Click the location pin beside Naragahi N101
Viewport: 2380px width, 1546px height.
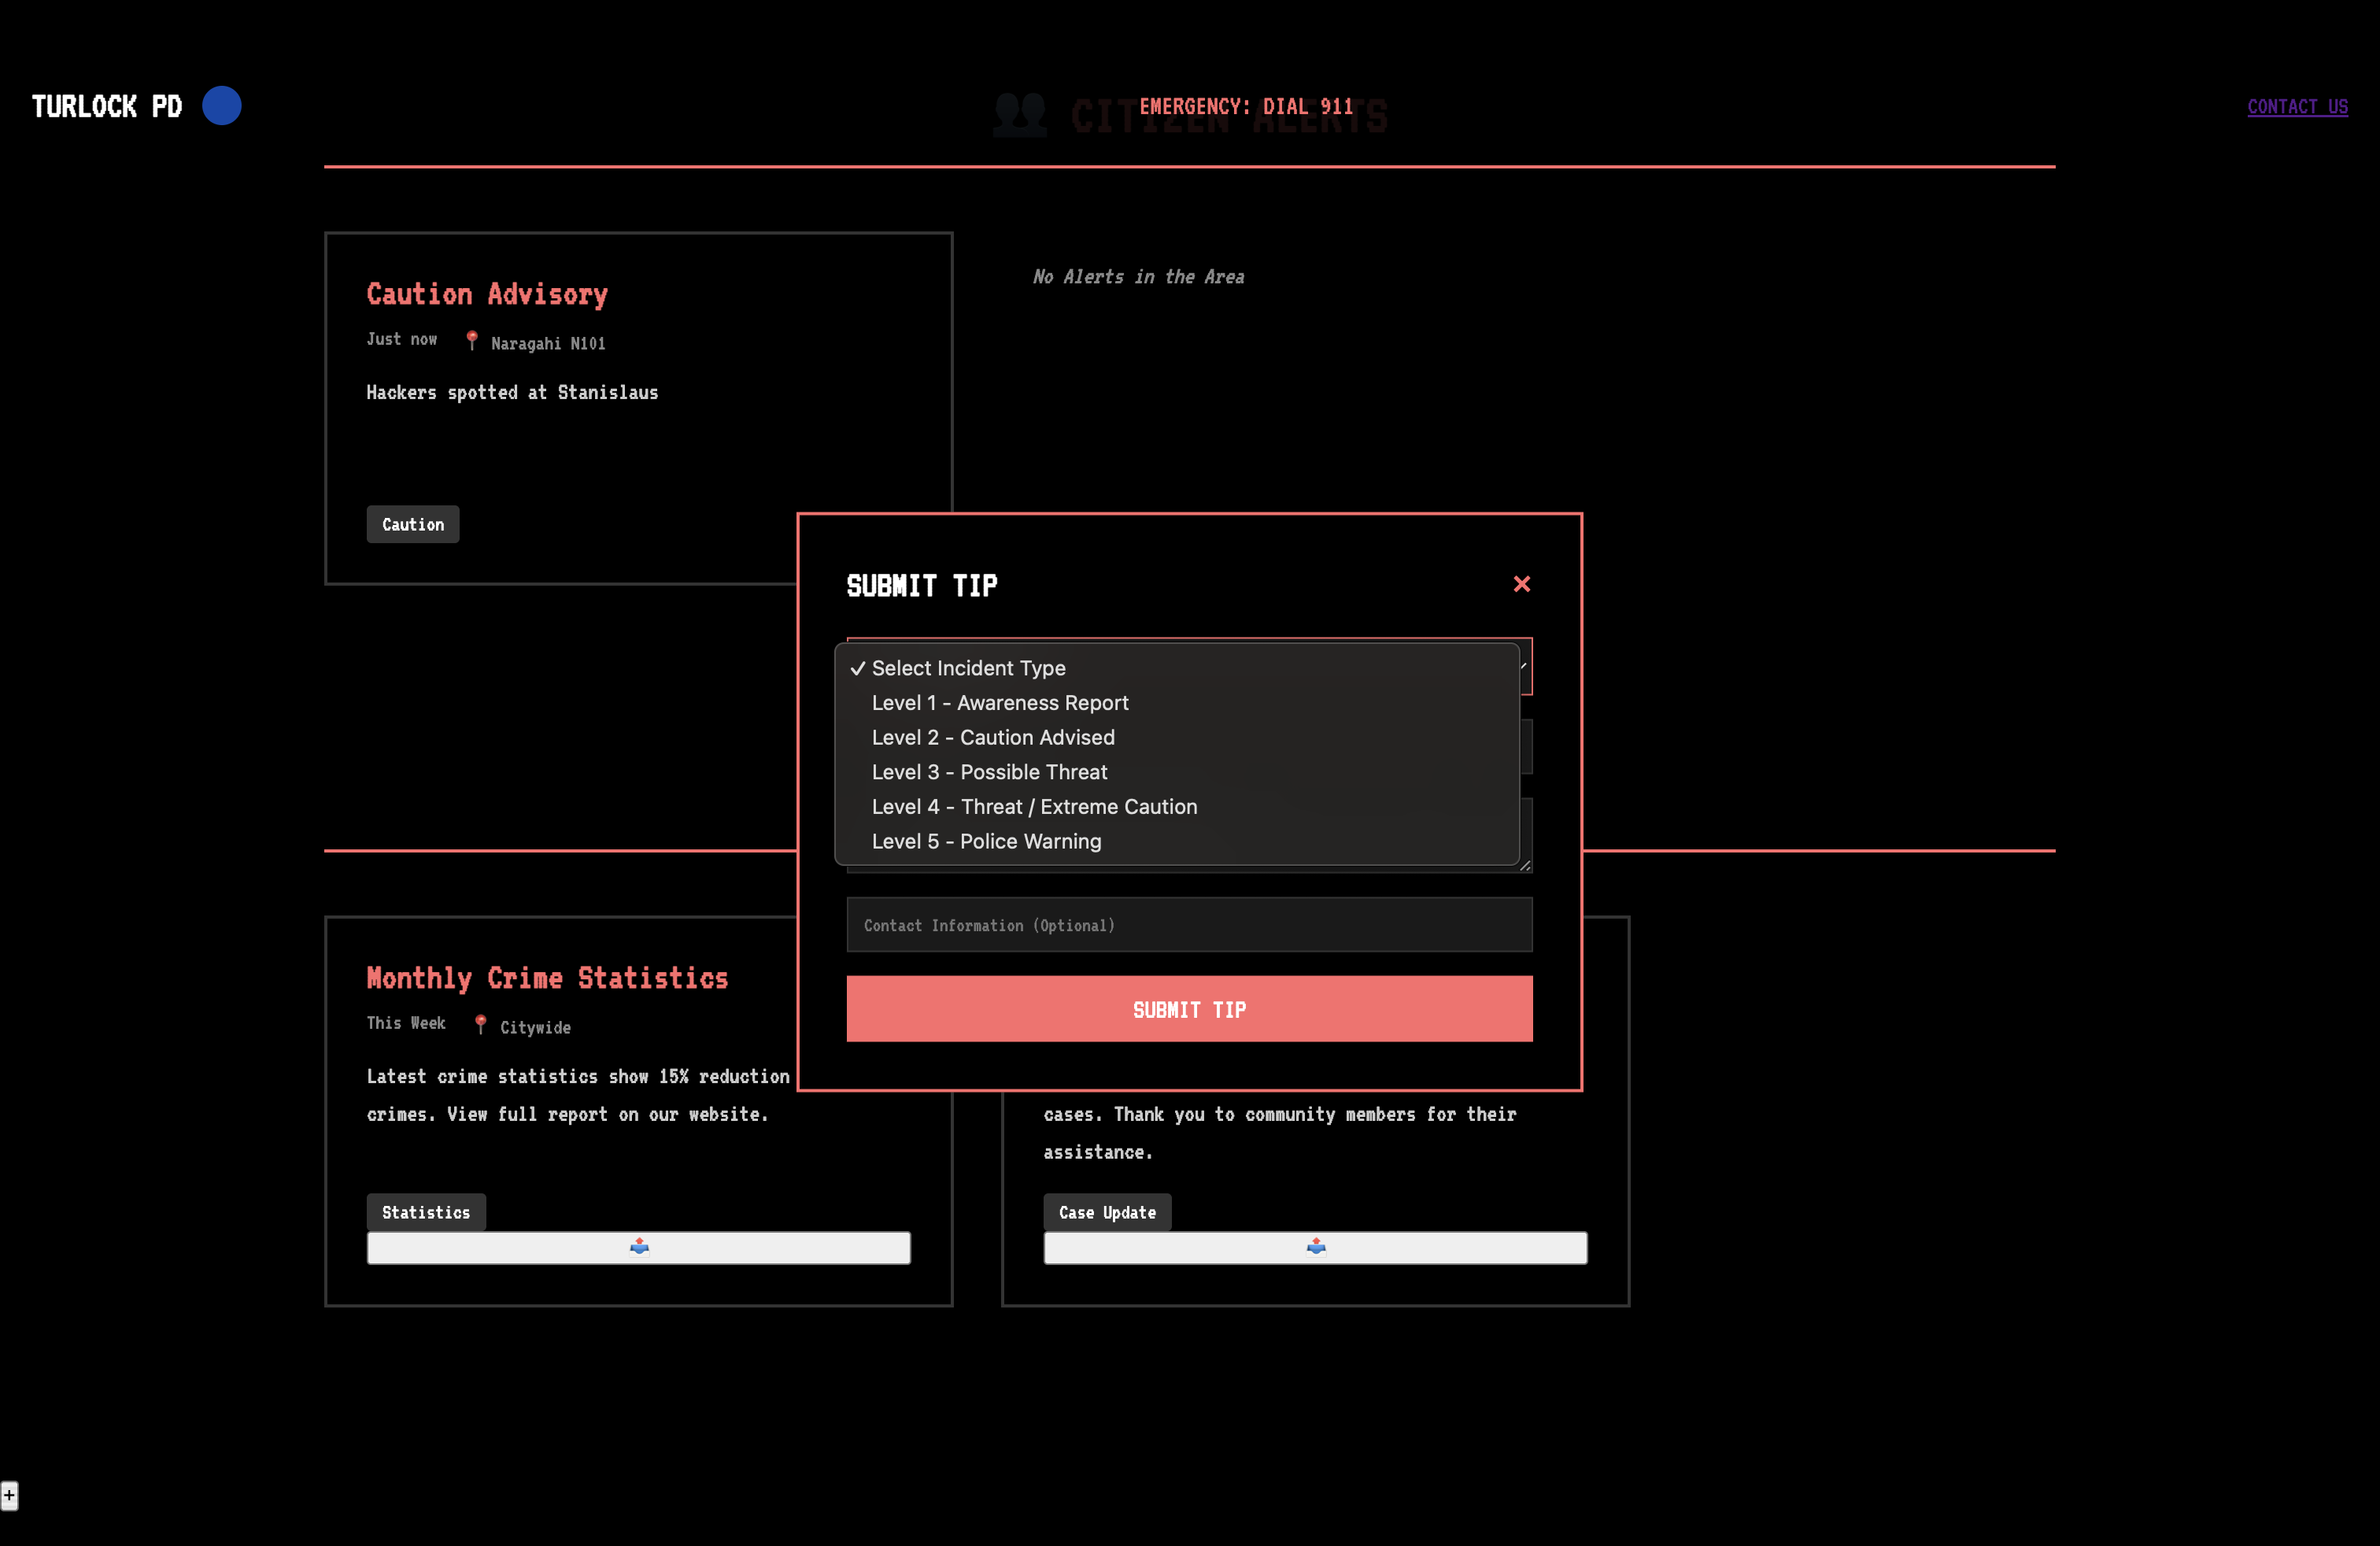pos(472,341)
